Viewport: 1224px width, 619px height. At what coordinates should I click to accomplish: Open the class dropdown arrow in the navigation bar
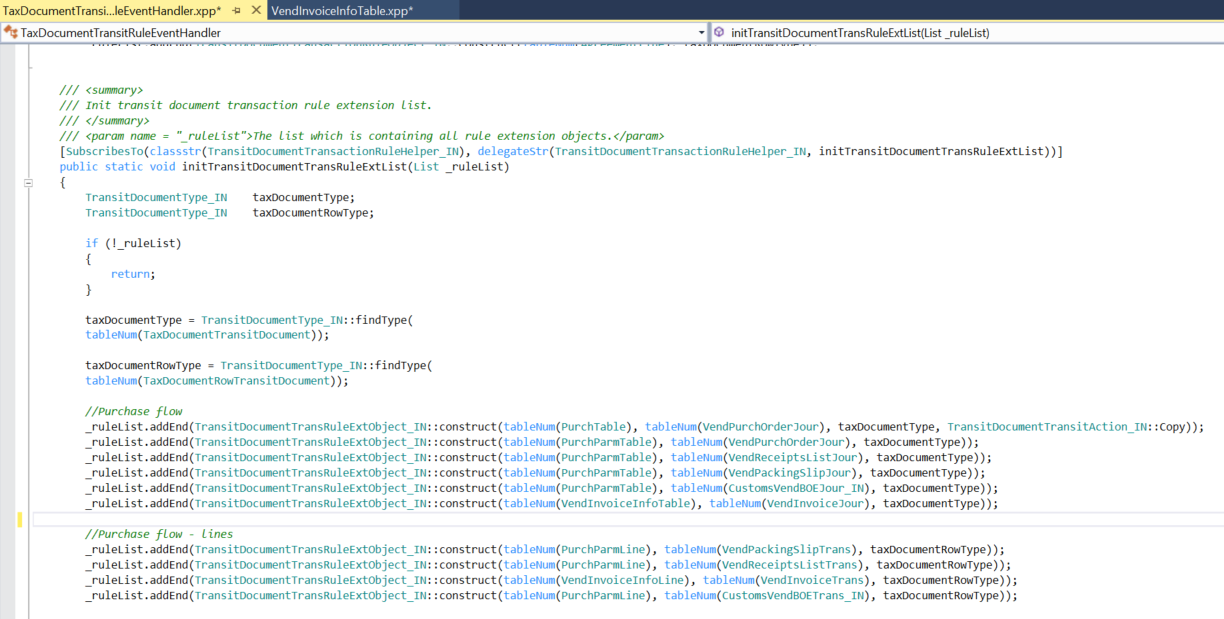tap(700, 32)
